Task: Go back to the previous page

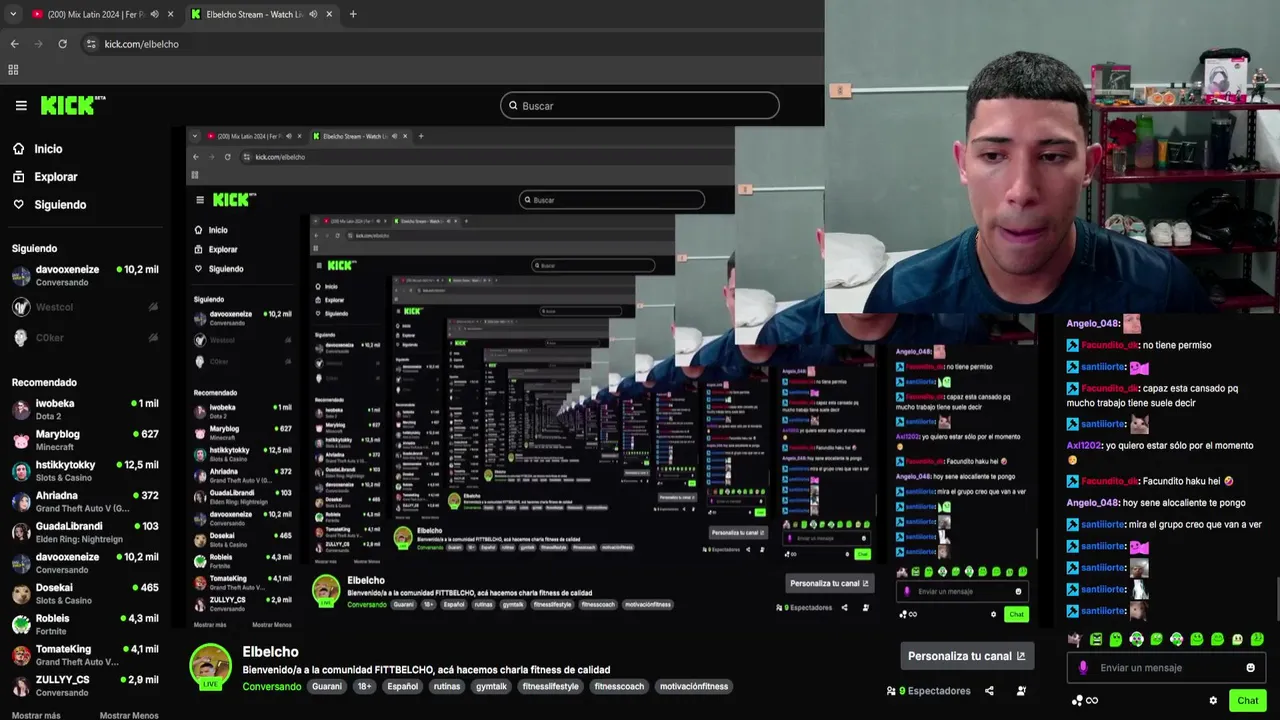Action: [14, 44]
